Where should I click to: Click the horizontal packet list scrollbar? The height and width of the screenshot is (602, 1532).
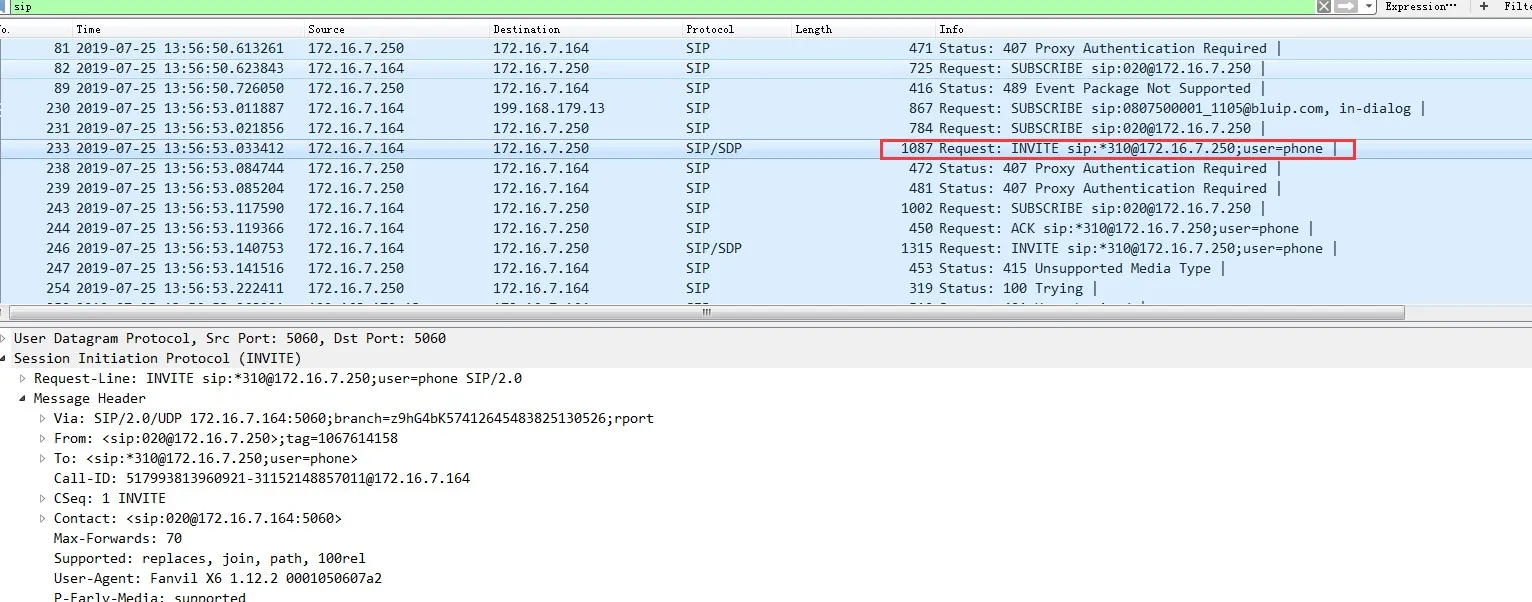tap(705, 312)
